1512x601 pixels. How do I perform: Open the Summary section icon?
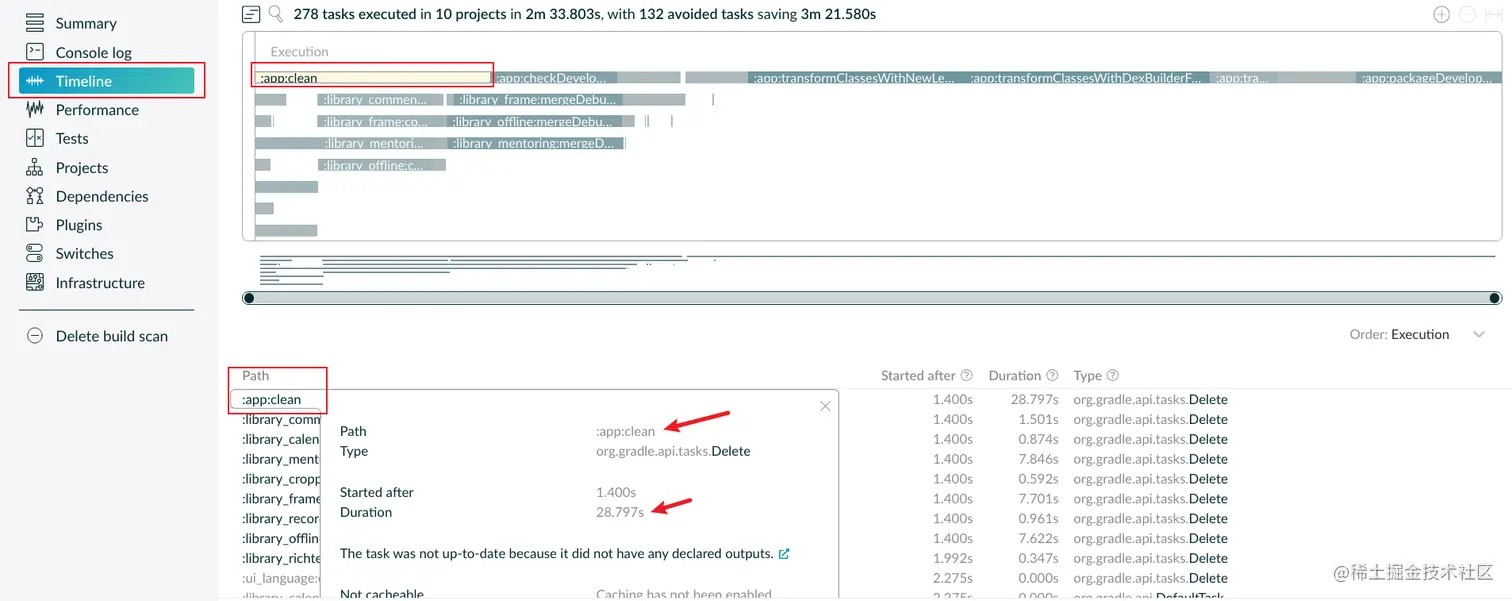(x=35, y=23)
